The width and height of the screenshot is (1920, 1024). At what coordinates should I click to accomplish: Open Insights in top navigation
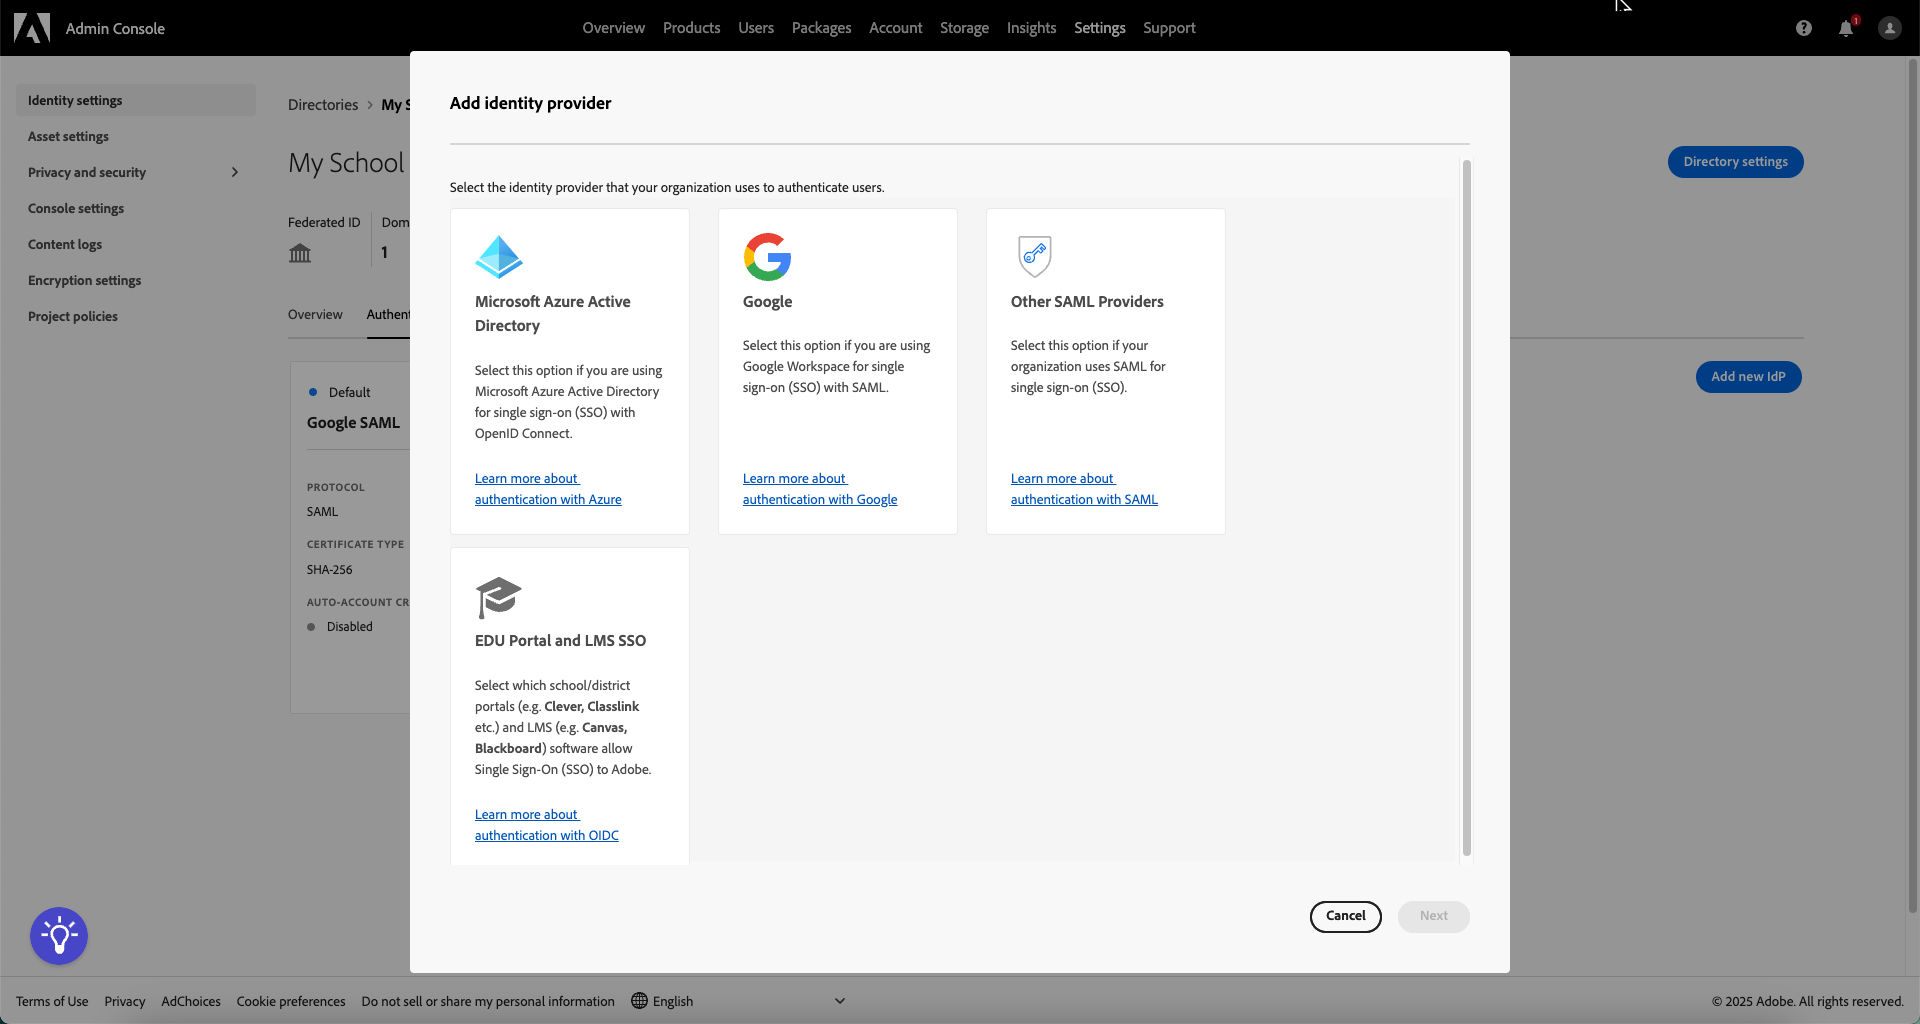pyautogui.click(x=1031, y=28)
